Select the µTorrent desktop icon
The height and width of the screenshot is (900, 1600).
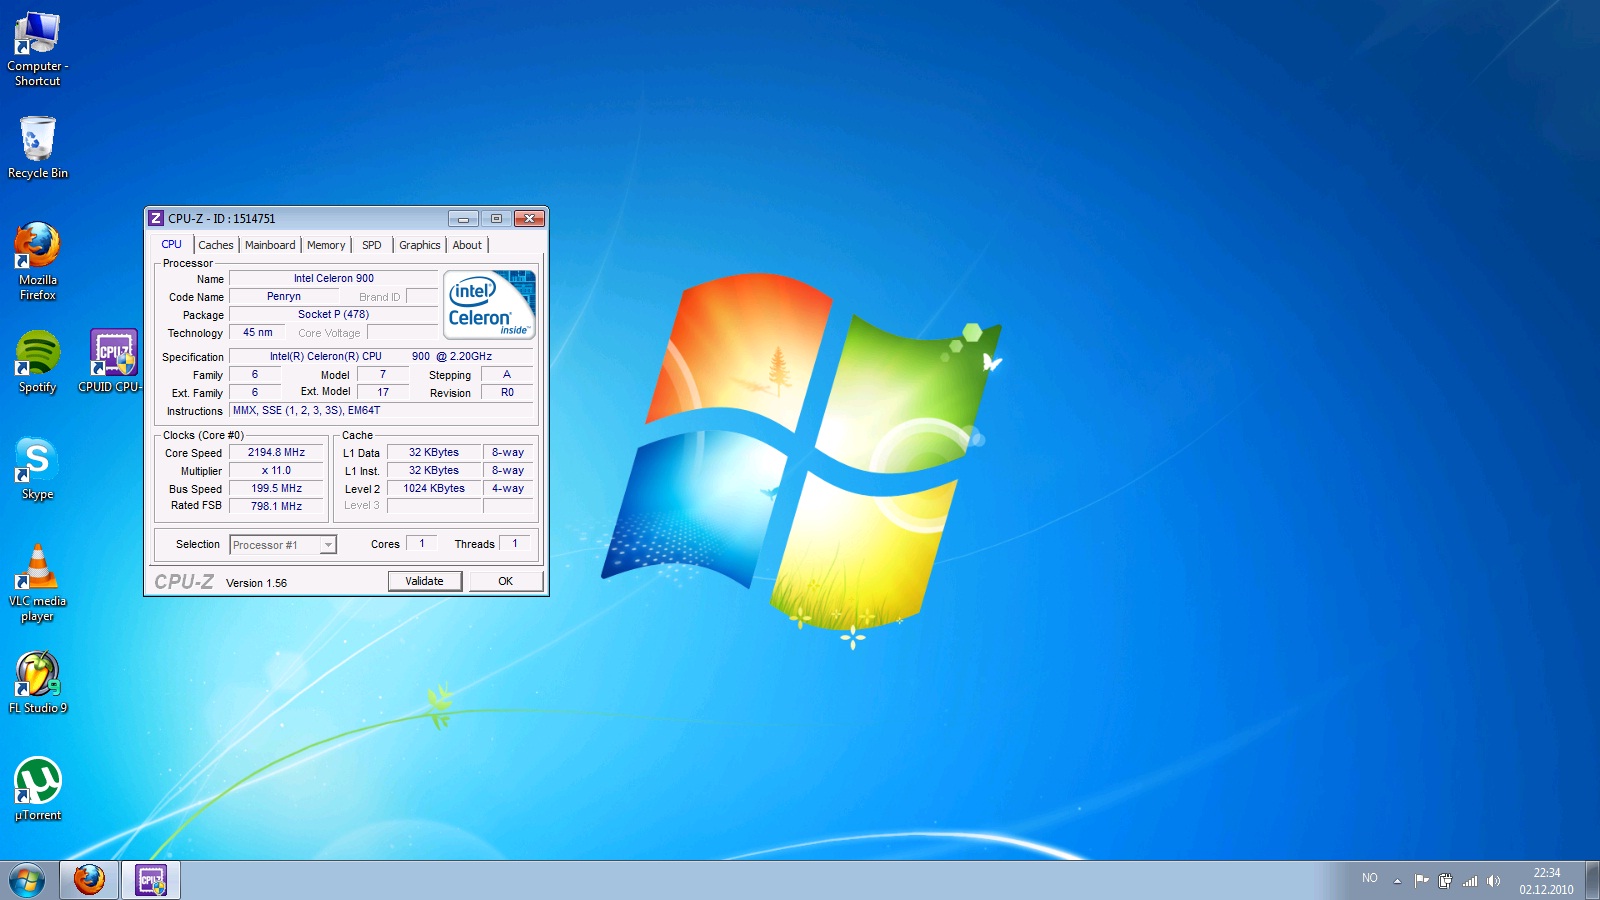(x=37, y=790)
